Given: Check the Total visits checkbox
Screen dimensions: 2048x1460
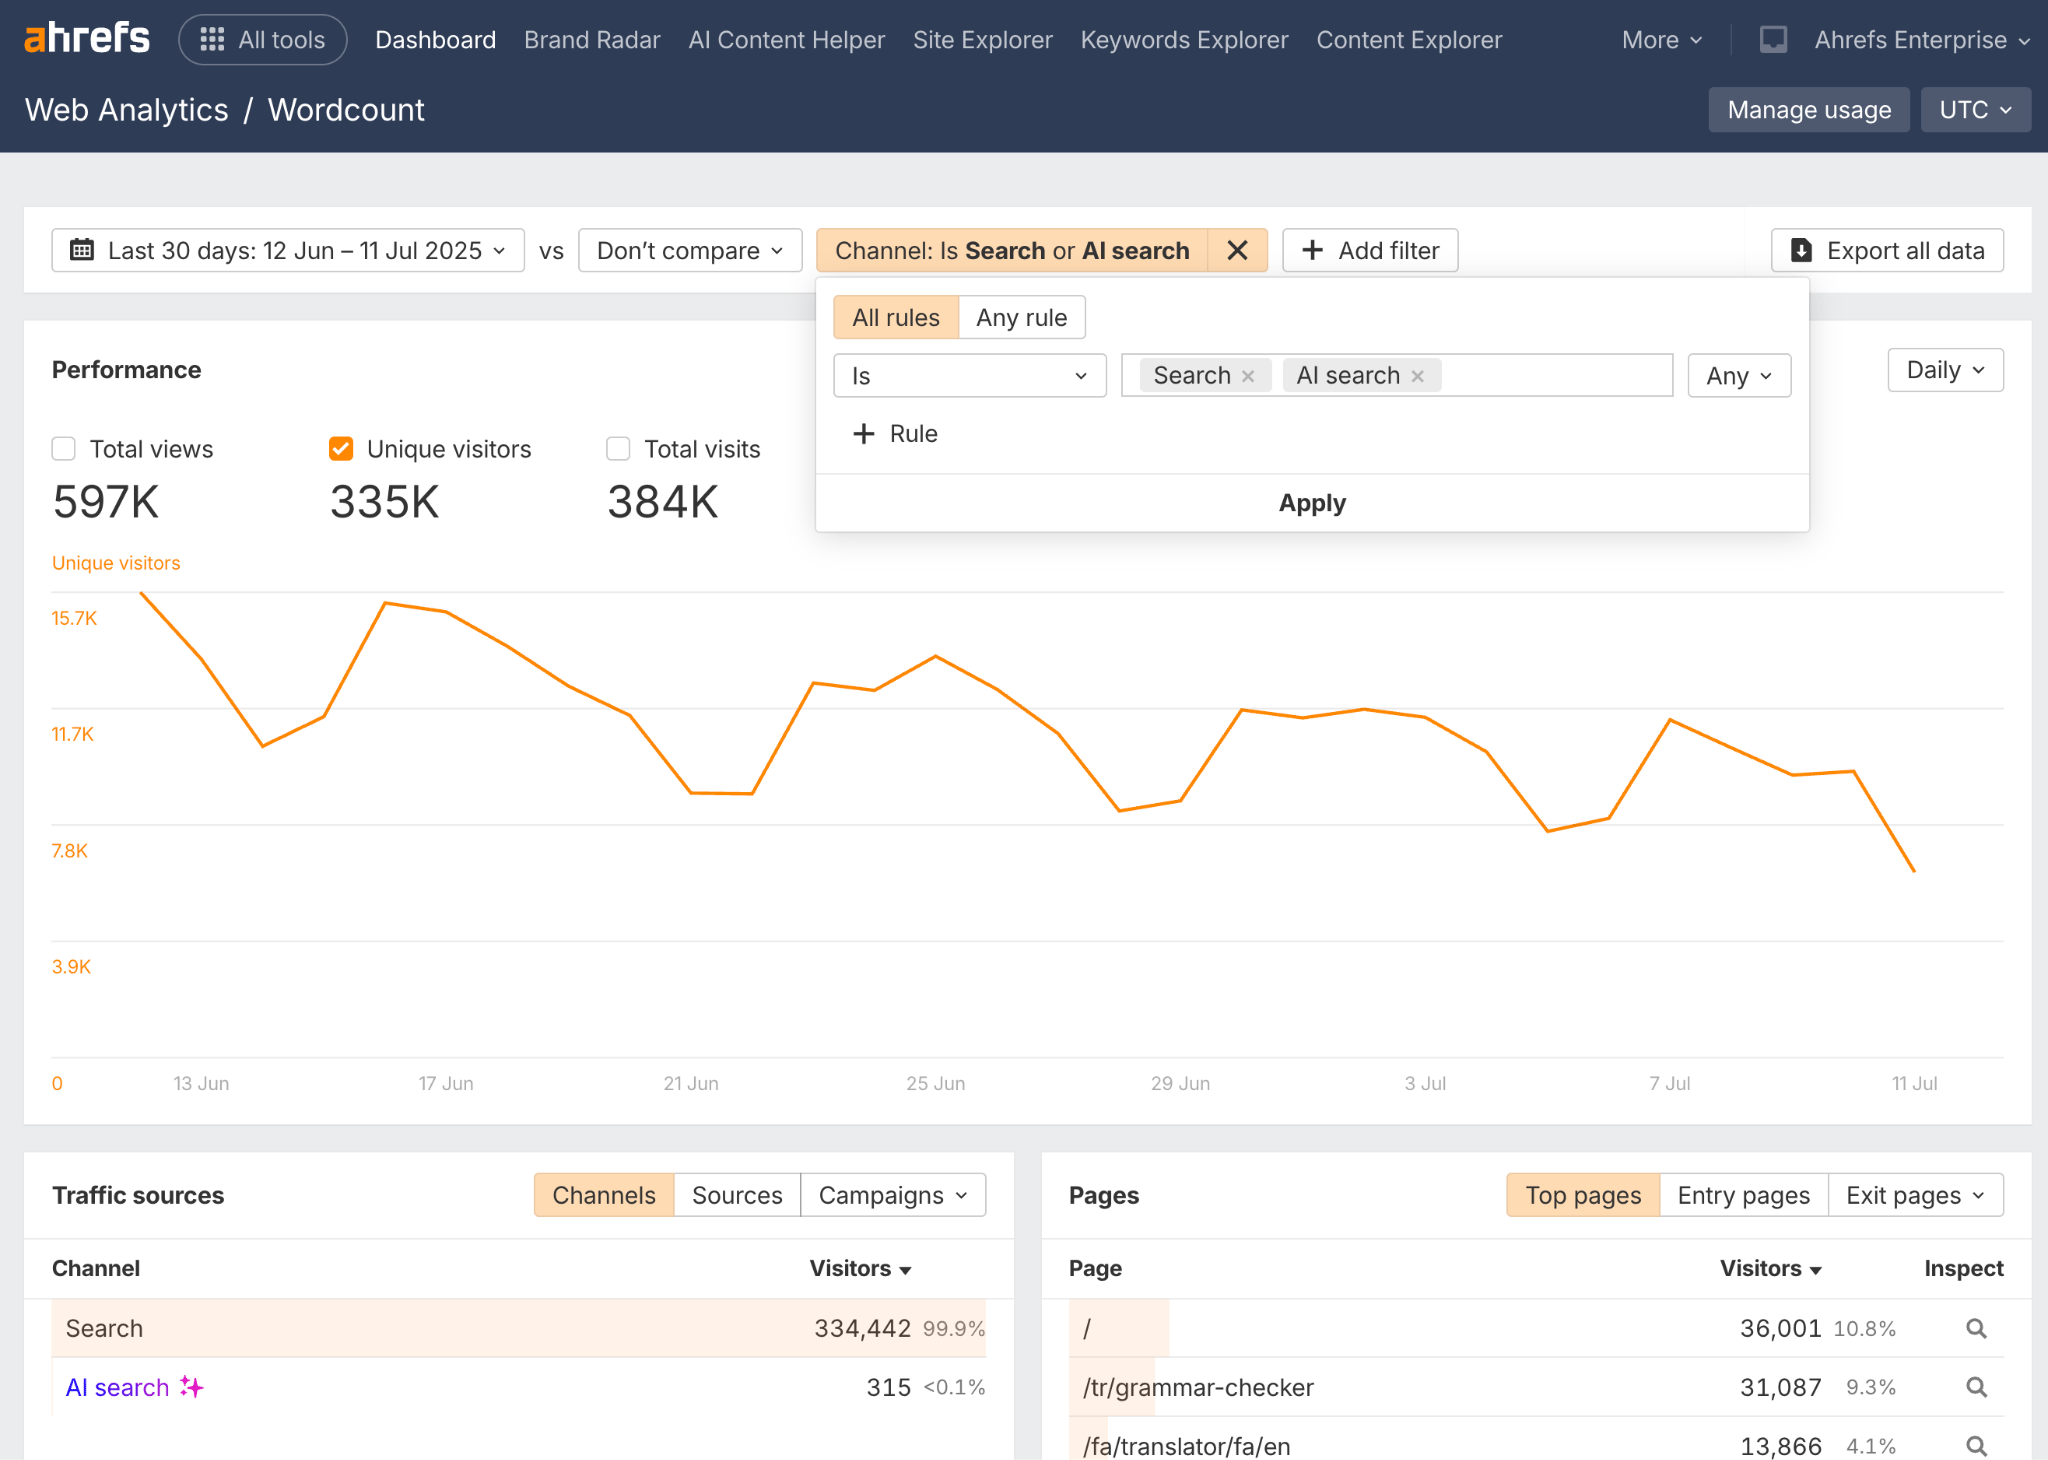Looking at the screenshot, I should tap(617, 449).
